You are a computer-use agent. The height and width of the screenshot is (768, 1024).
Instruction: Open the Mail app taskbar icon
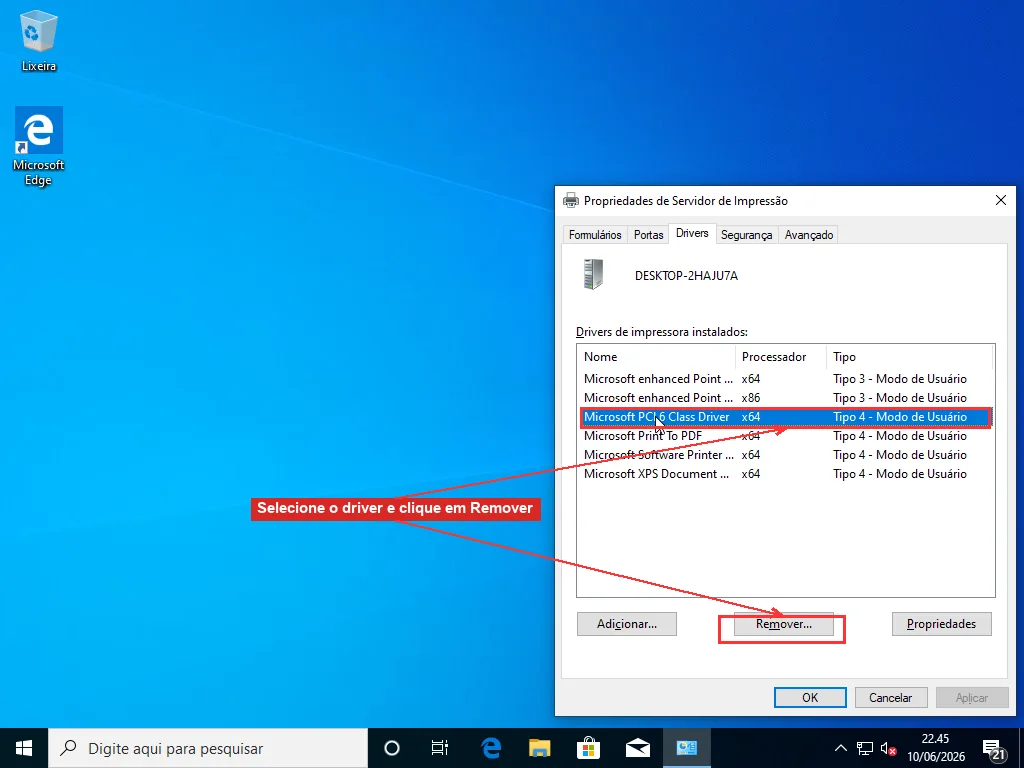click(x=637, y=748)
